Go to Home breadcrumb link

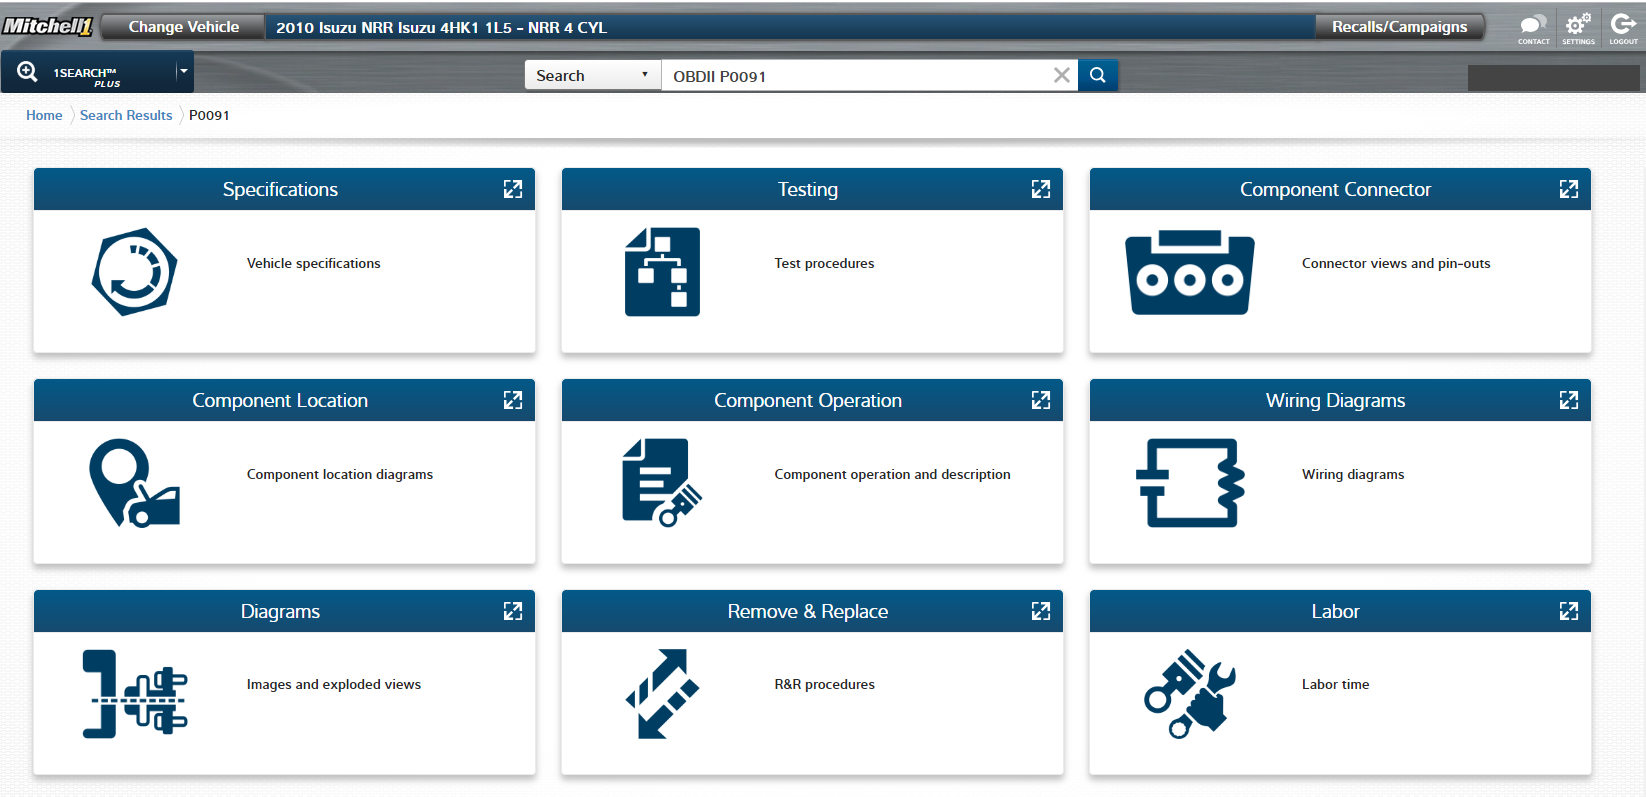click(44, 115)
